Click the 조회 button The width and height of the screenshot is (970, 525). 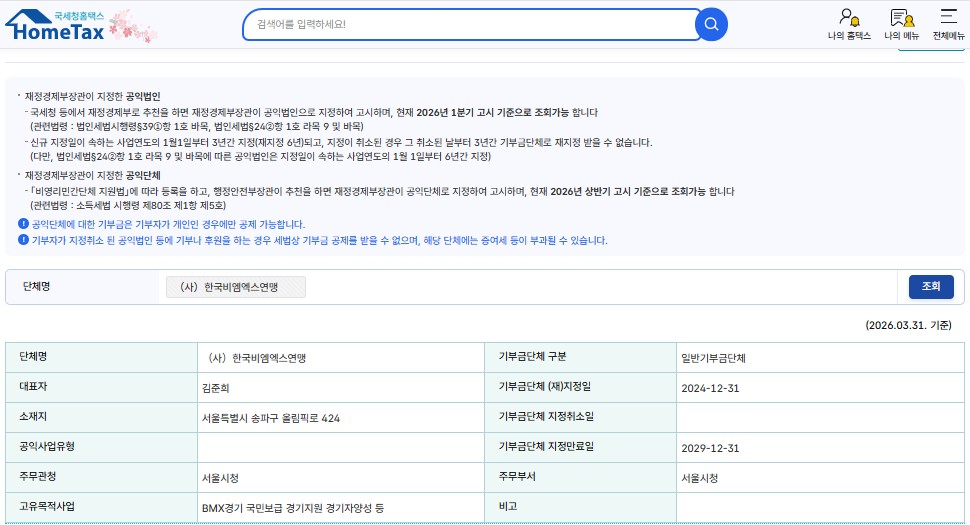coord(931,286)
